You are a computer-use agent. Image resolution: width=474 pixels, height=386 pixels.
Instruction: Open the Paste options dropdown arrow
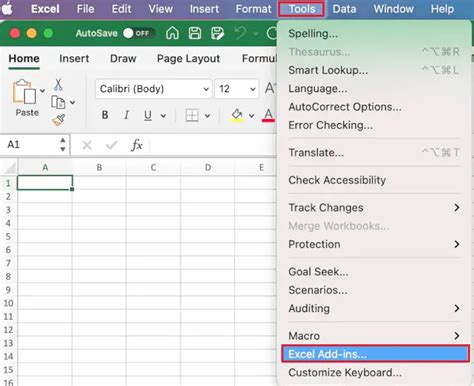[42, 91]
